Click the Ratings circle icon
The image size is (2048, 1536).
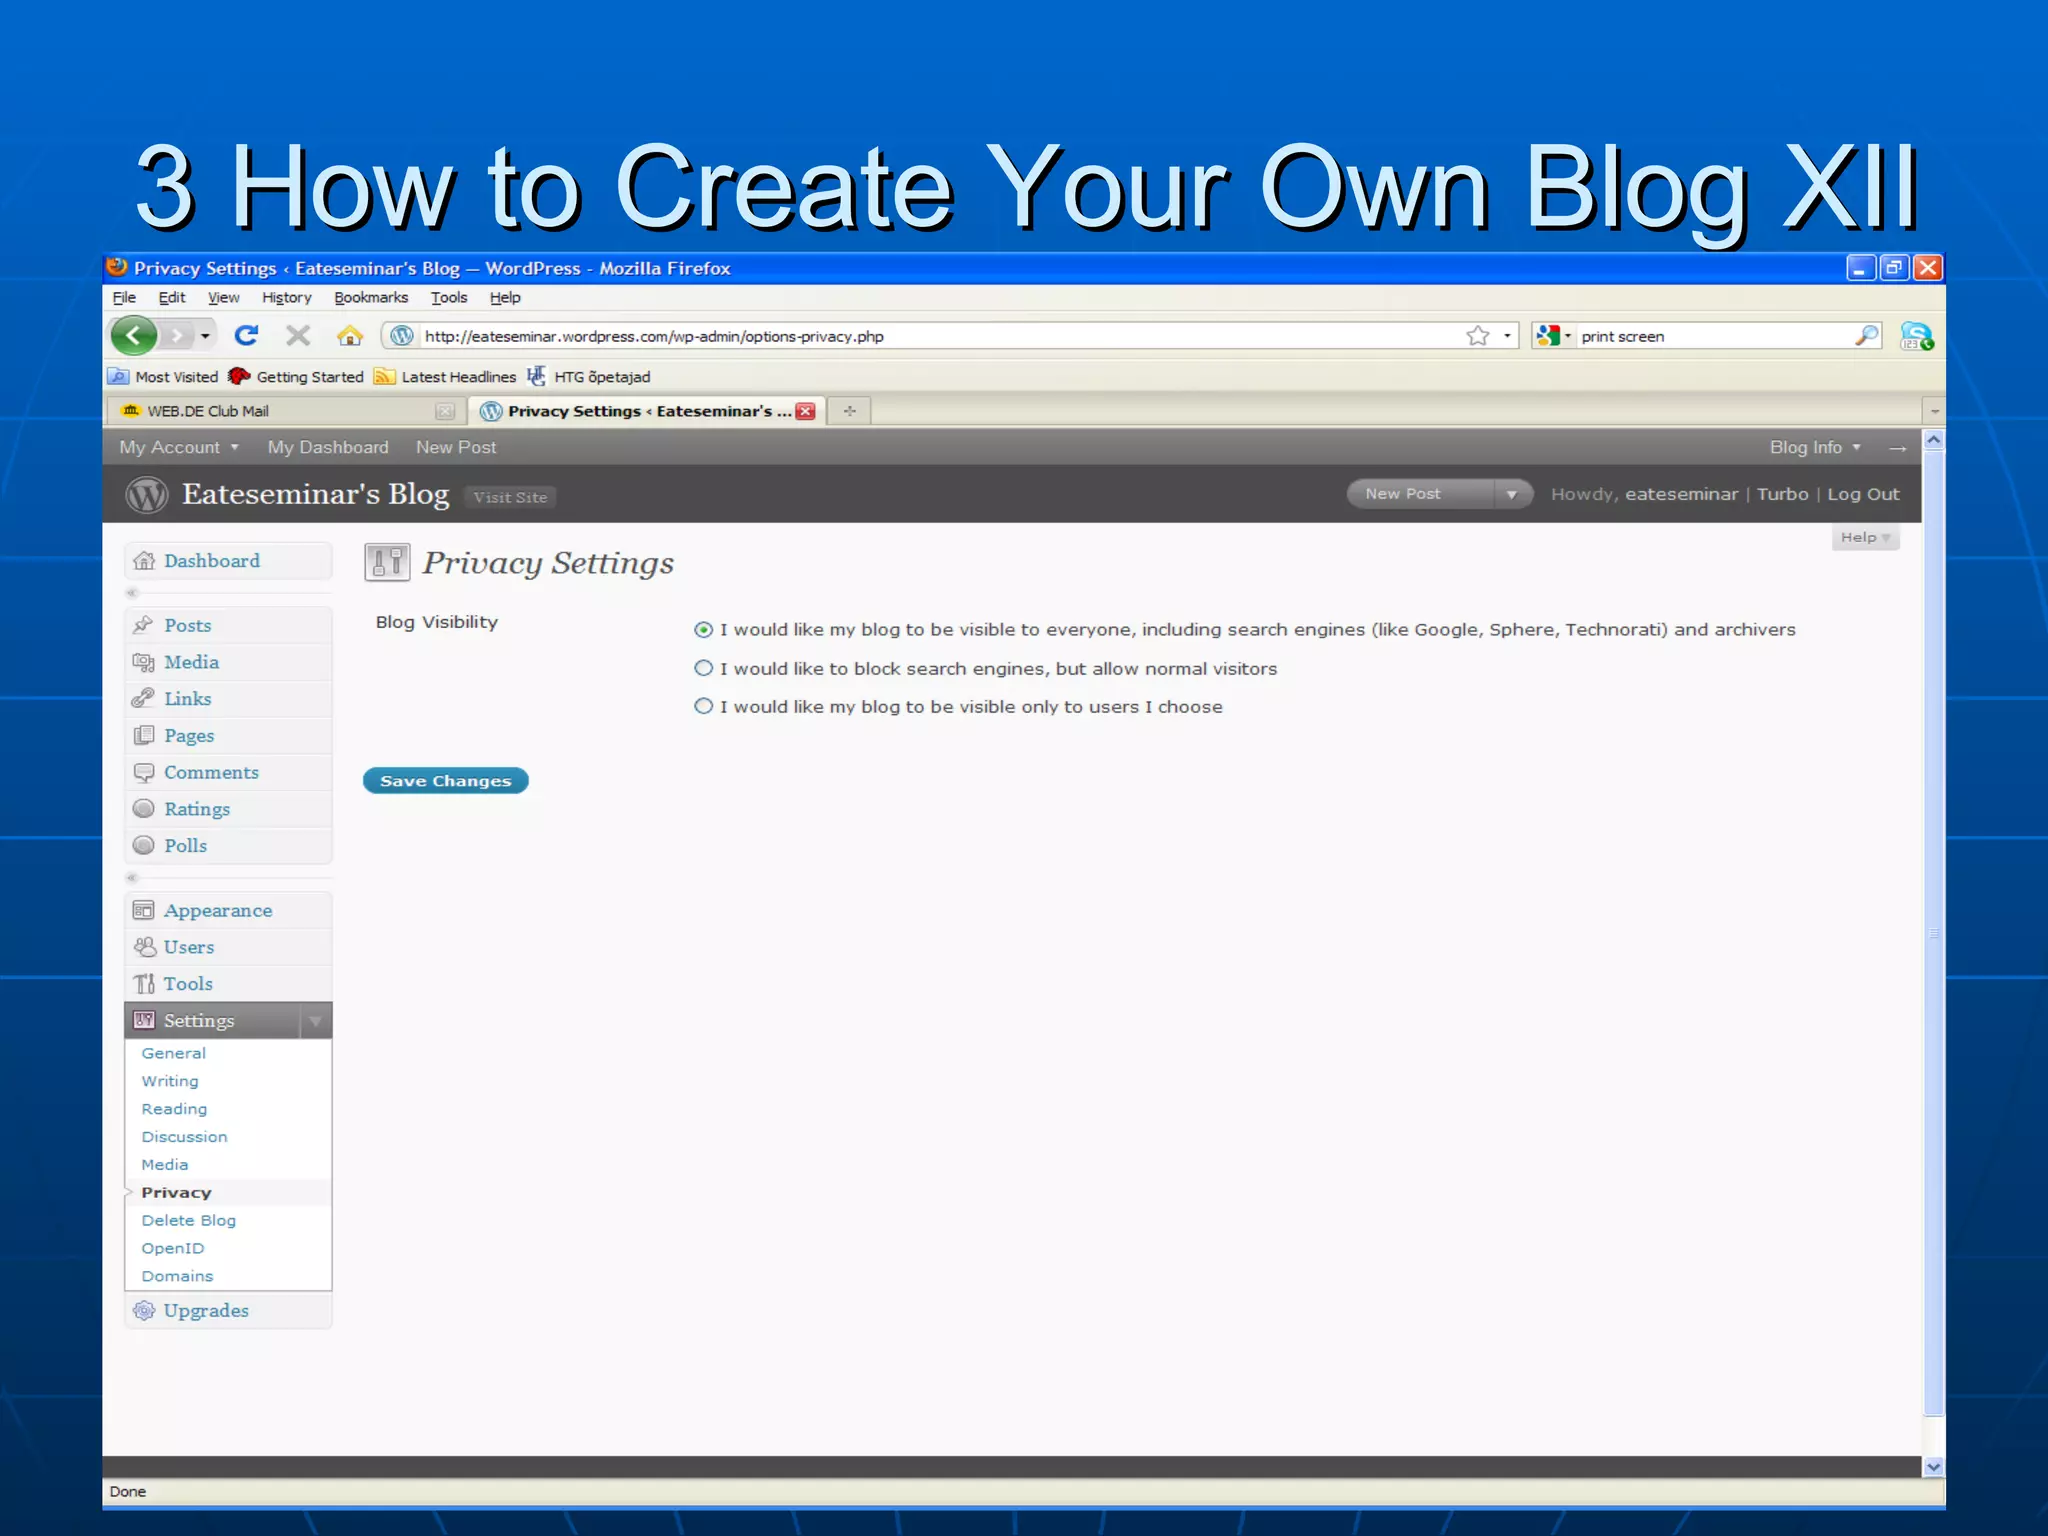tap(143, 808)
